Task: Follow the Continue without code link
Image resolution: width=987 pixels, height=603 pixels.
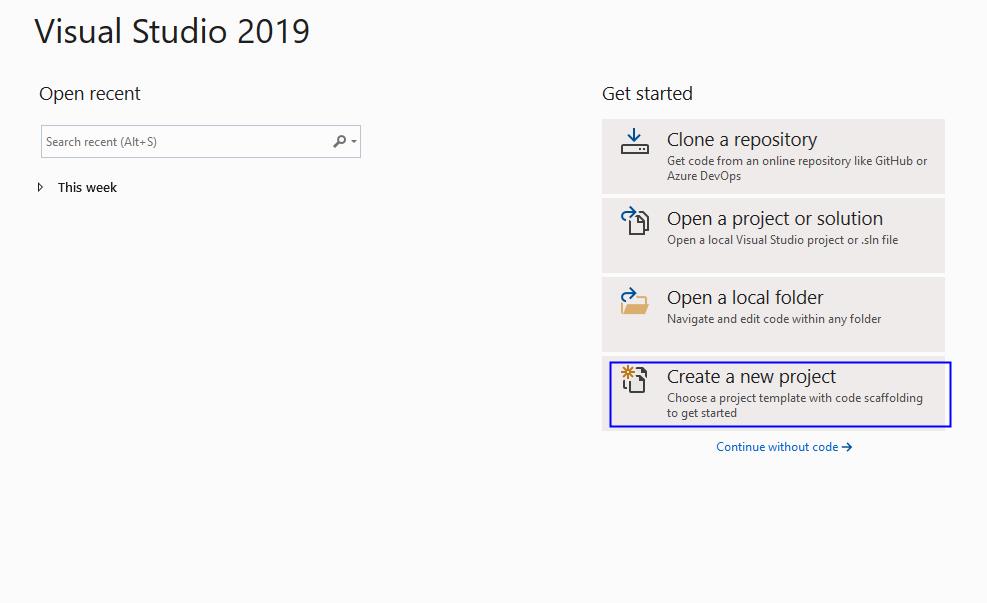Action: (777, 447)
